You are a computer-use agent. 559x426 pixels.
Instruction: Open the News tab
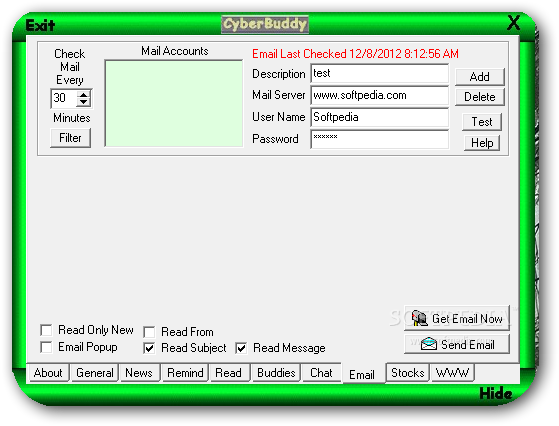click(139, 373)
